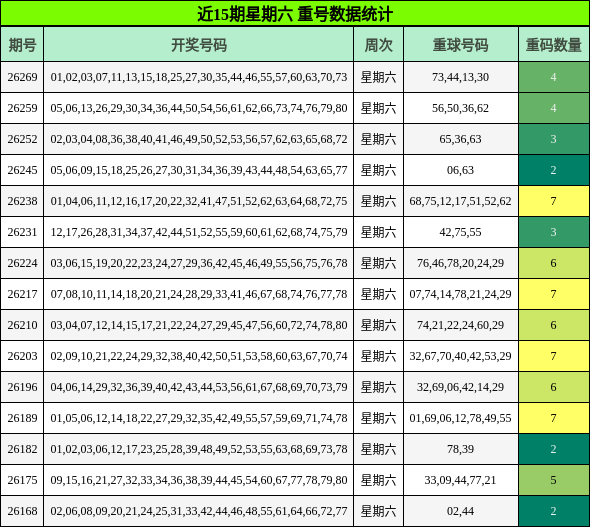590x527 pixels.
Task: Click draw numbers starting 01,02,03,07,11
Action: tap(199, 77)
